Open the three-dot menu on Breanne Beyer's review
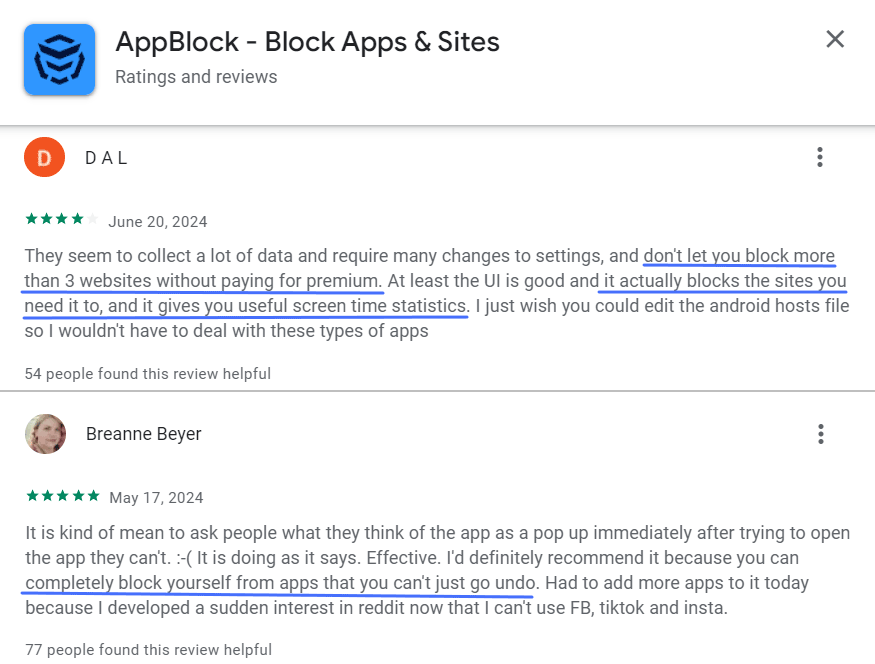Screen dimensions: 875x664 (820, 434)
